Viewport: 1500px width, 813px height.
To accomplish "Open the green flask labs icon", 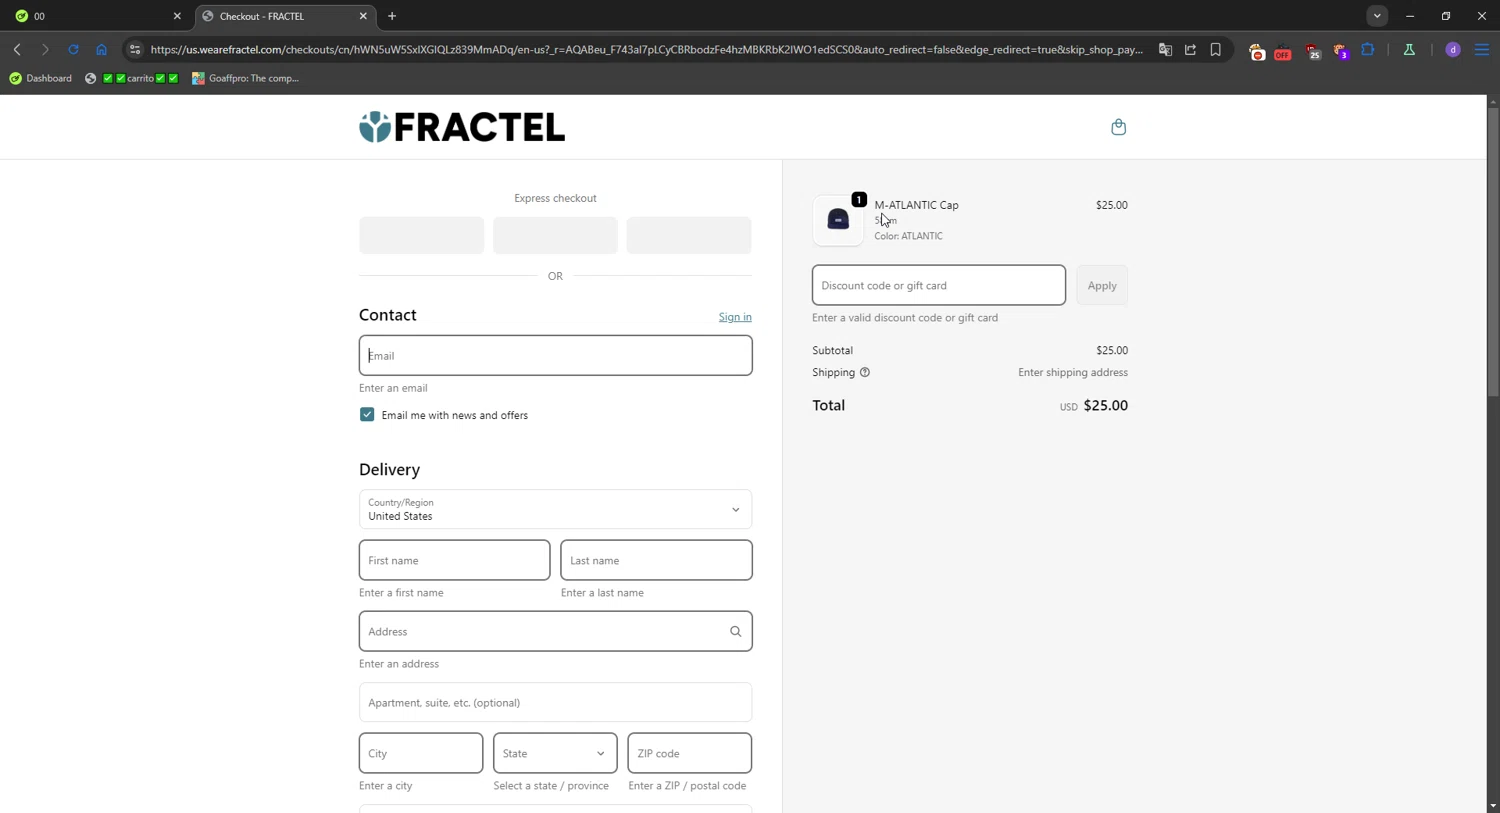I will (x=1409, y=49).
